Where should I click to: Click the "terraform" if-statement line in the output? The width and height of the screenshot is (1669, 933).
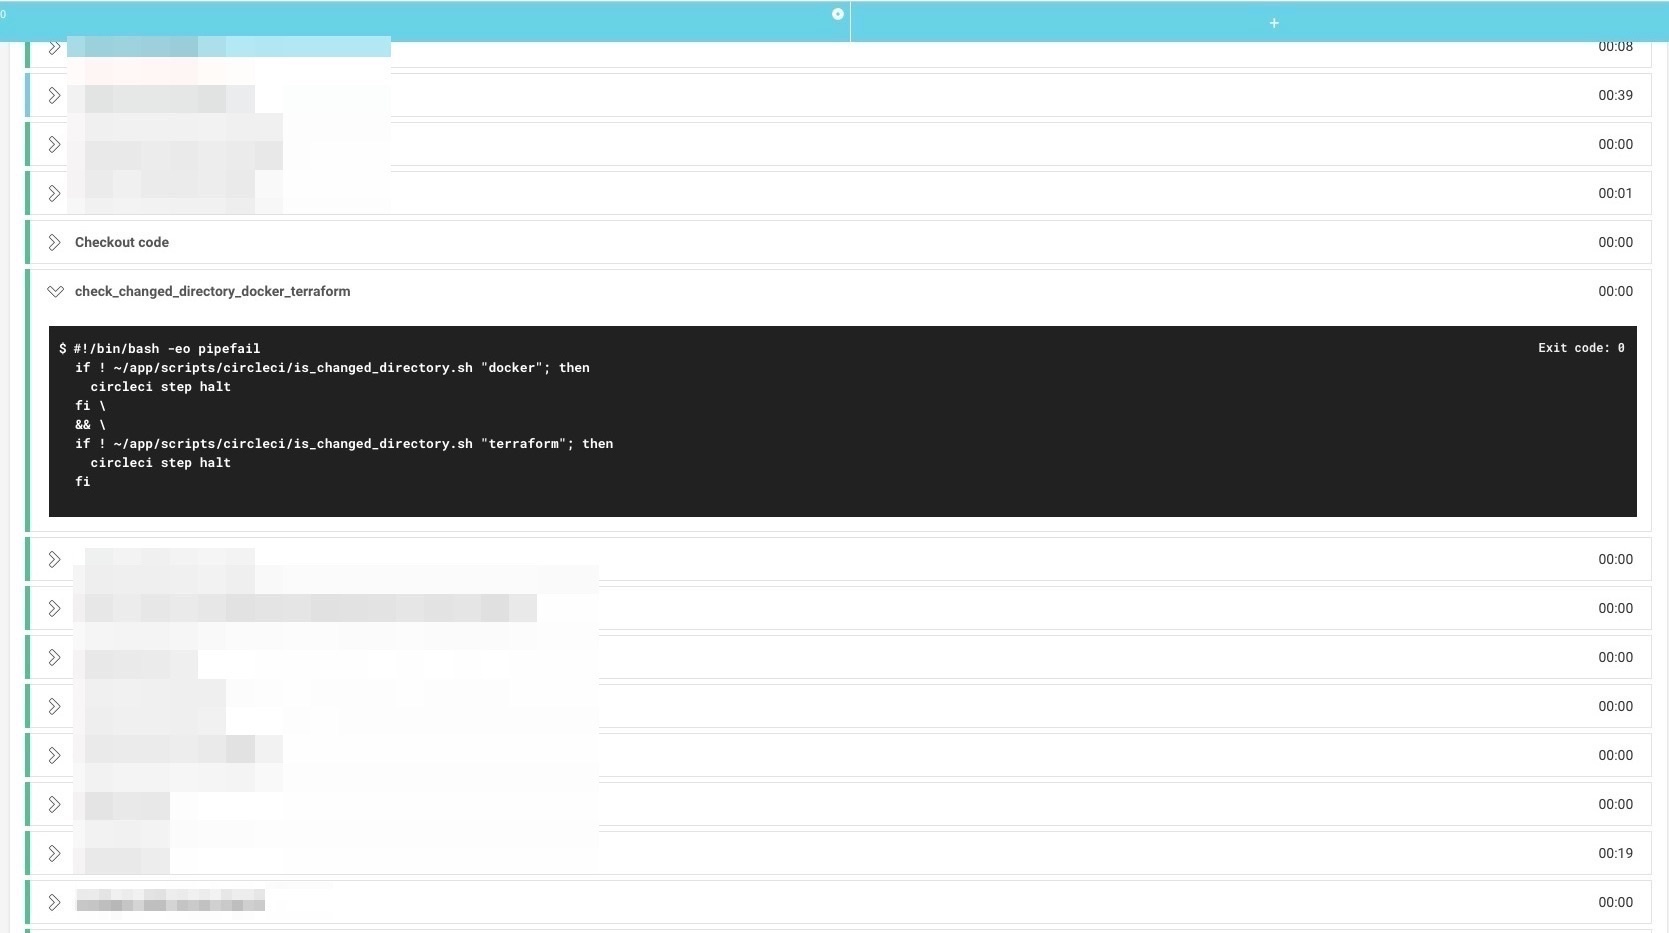344,444
